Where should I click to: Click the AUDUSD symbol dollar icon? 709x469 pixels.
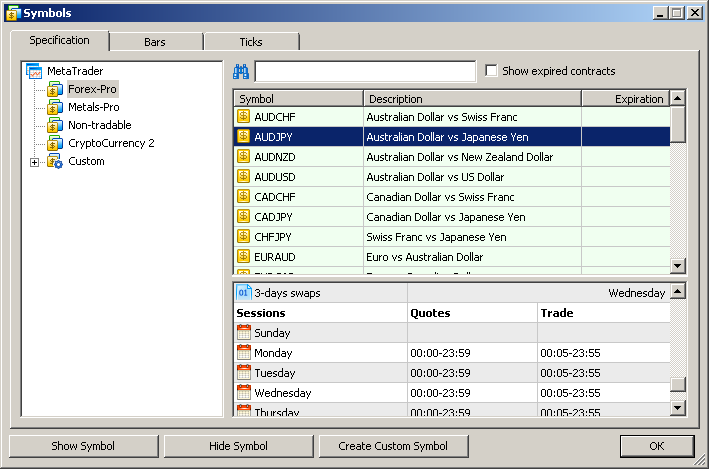(x=244, y=176)
